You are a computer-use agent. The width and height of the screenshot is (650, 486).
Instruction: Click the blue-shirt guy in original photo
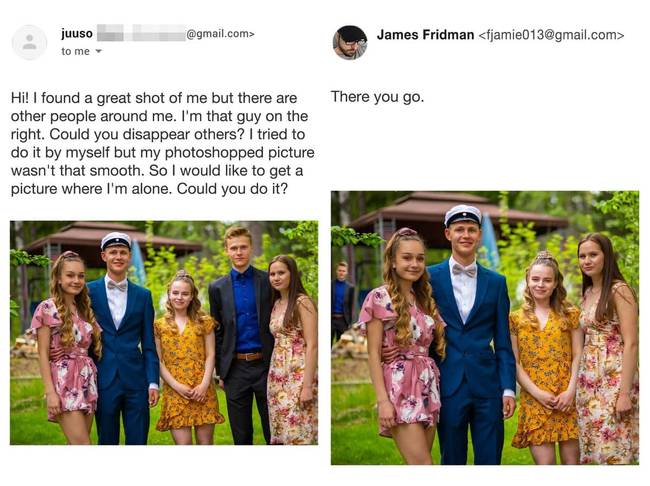(242, 332)
